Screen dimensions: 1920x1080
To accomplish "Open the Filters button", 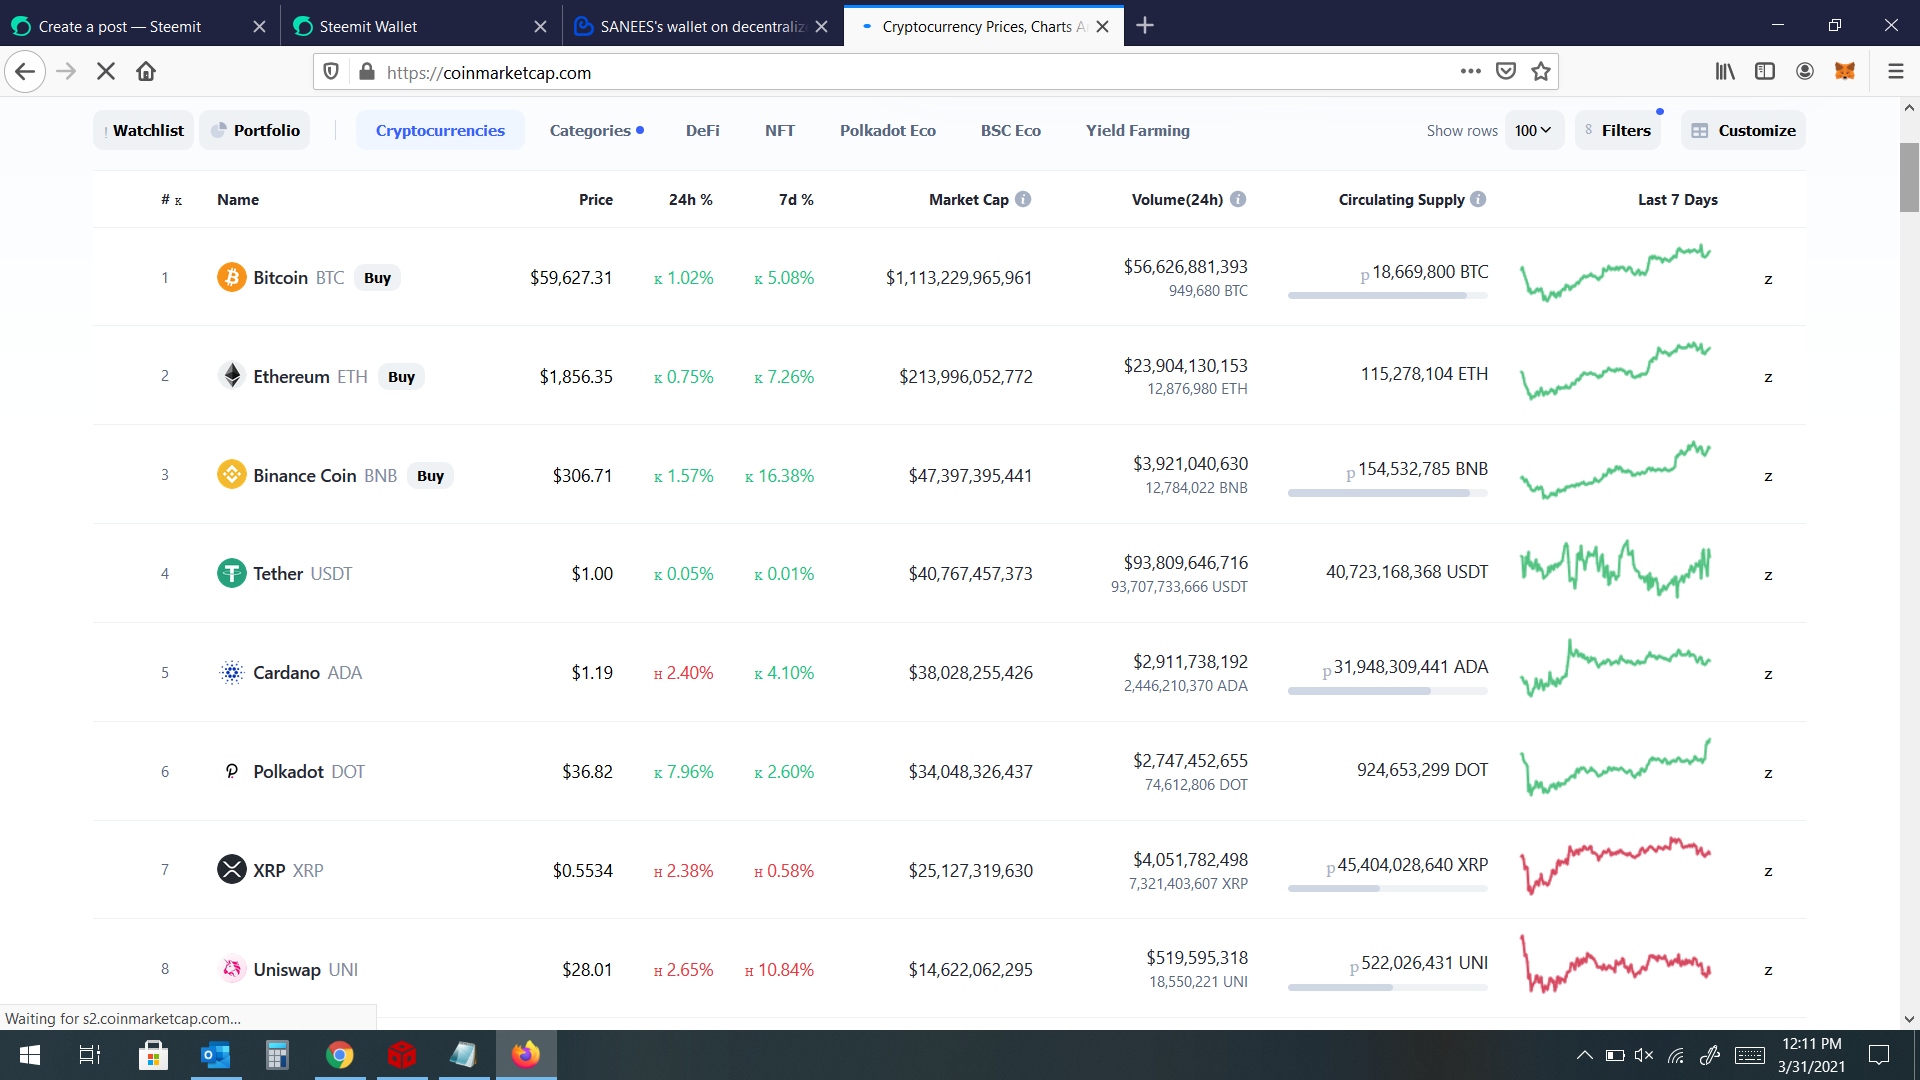I will tap(1617, 130).
